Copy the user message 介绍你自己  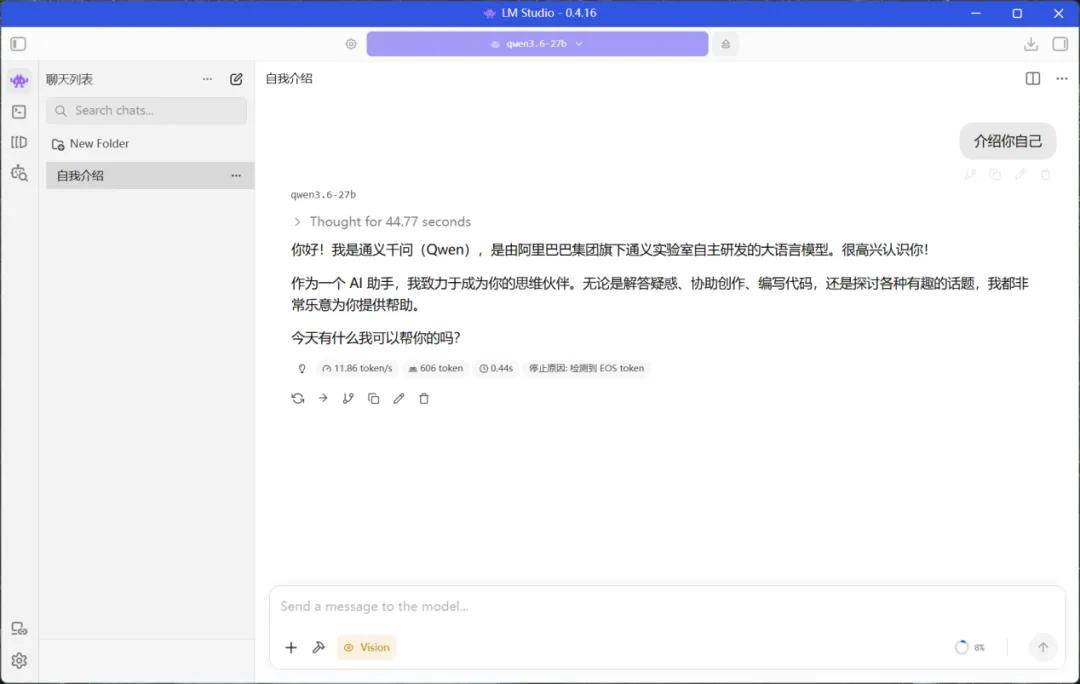pos(995,175)
